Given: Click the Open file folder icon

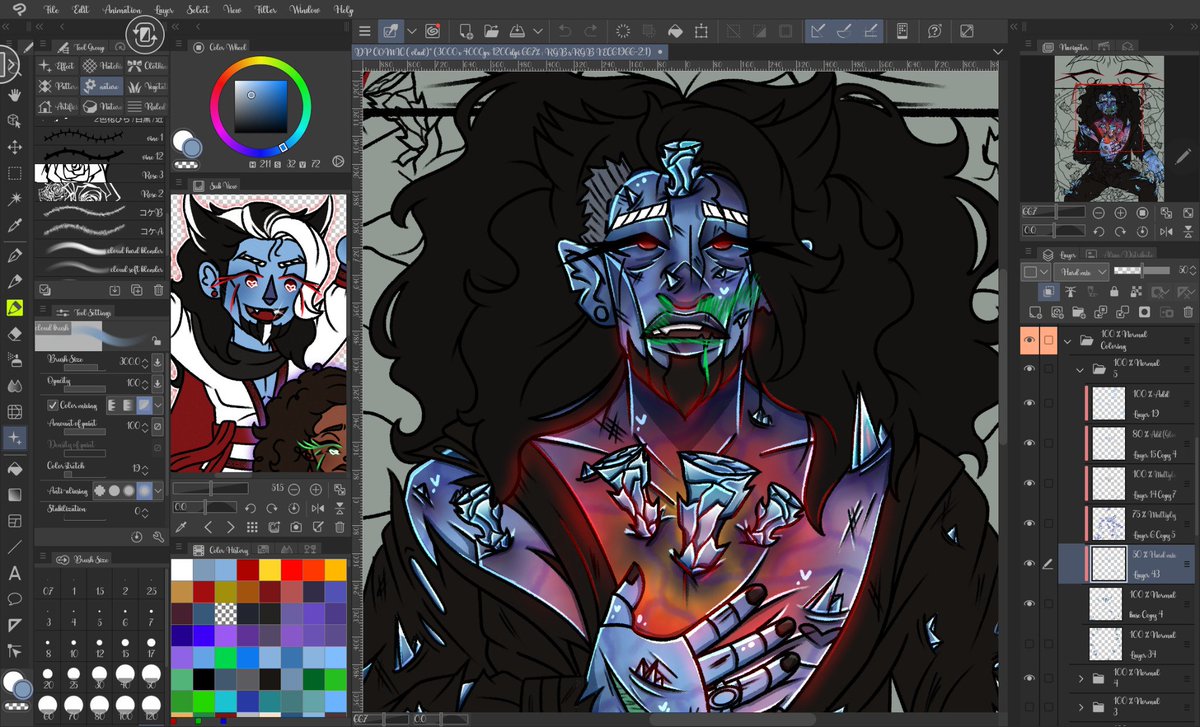Looking at the screenshot, I should [491, 31].
